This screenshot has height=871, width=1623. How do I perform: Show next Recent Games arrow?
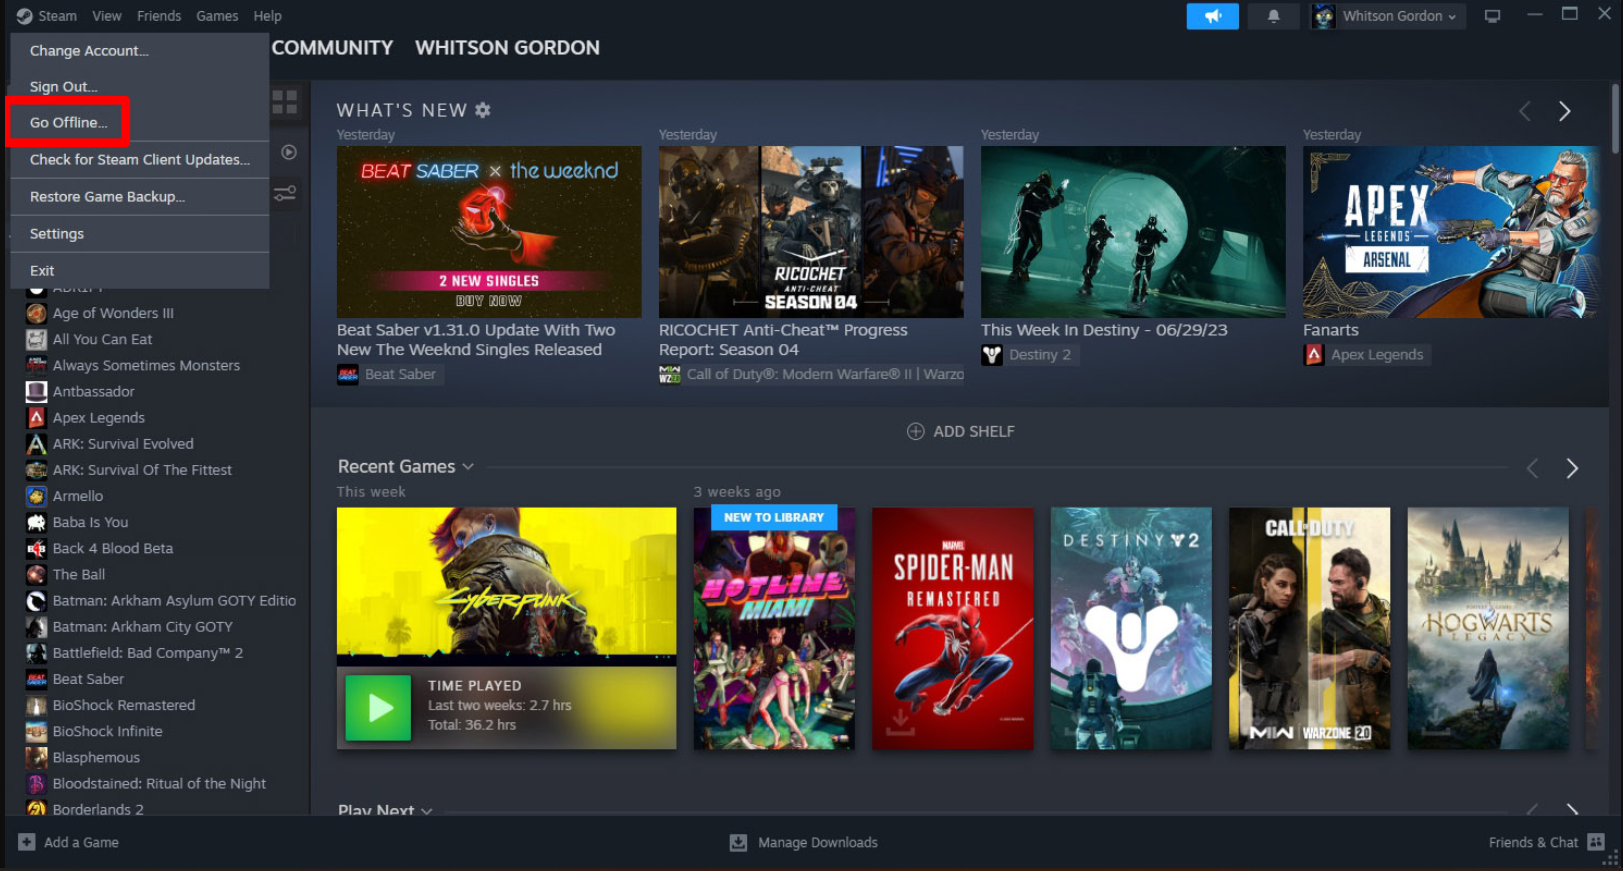tap(1572, 468)
